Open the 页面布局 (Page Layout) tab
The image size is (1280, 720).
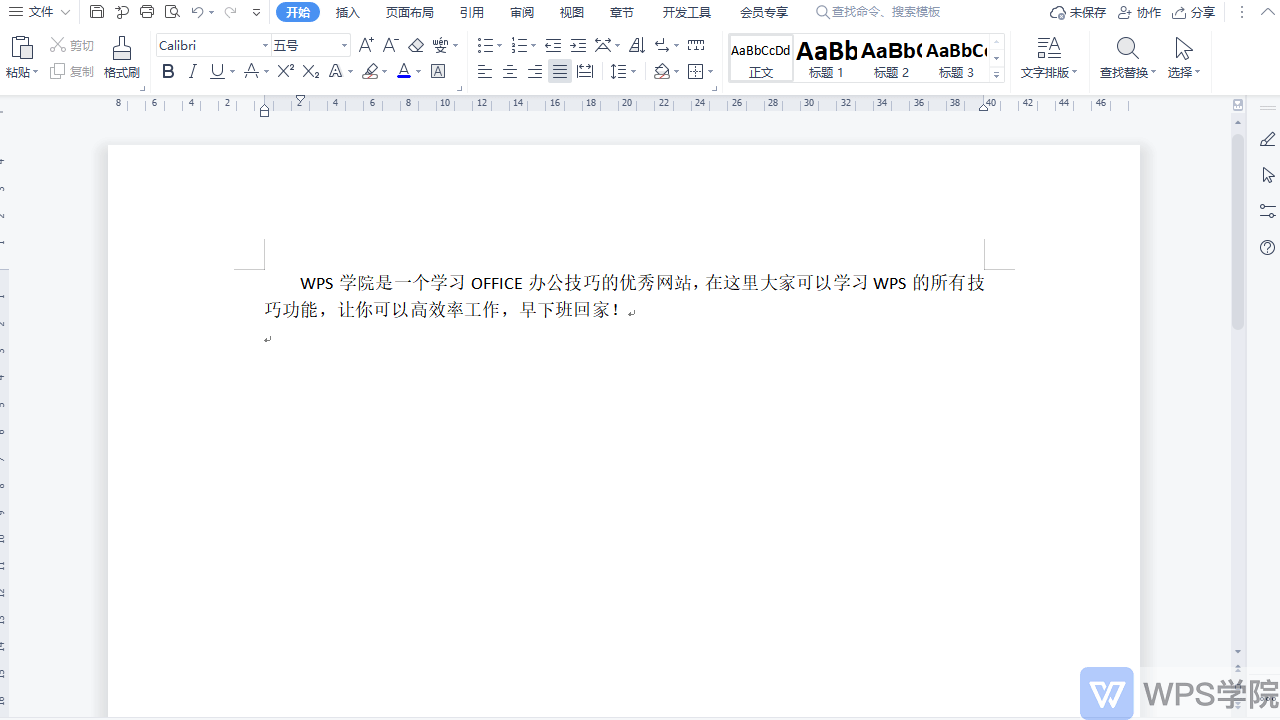tap(409, 12)
